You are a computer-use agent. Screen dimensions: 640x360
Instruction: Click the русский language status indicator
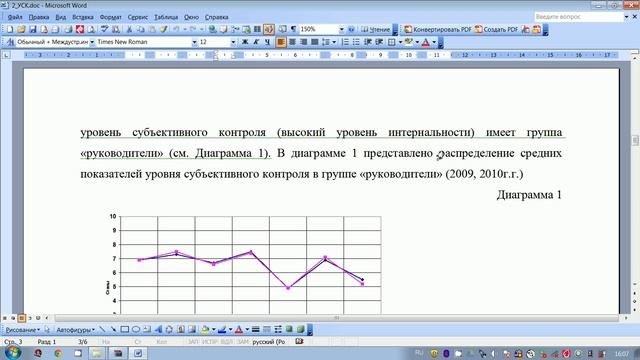(269, 342)
